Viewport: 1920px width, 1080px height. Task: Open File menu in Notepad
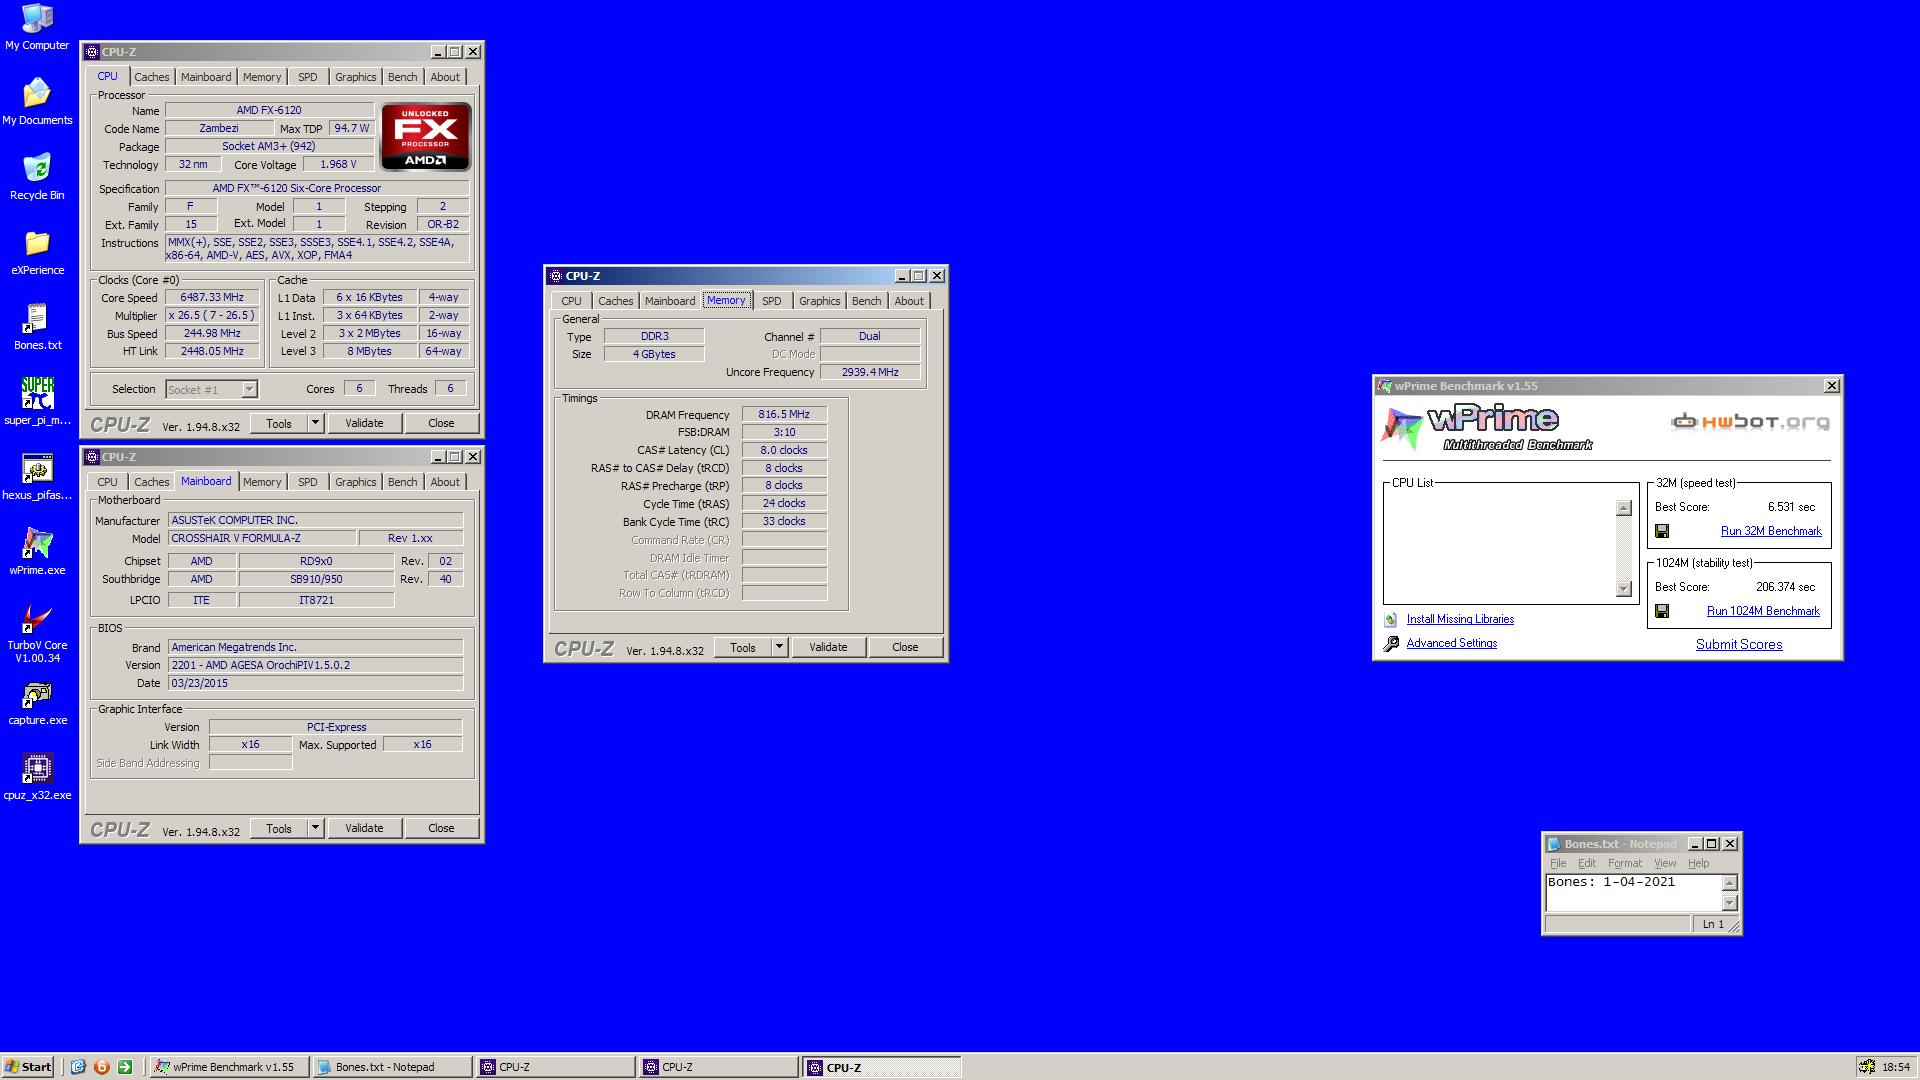coord(1558,863)
